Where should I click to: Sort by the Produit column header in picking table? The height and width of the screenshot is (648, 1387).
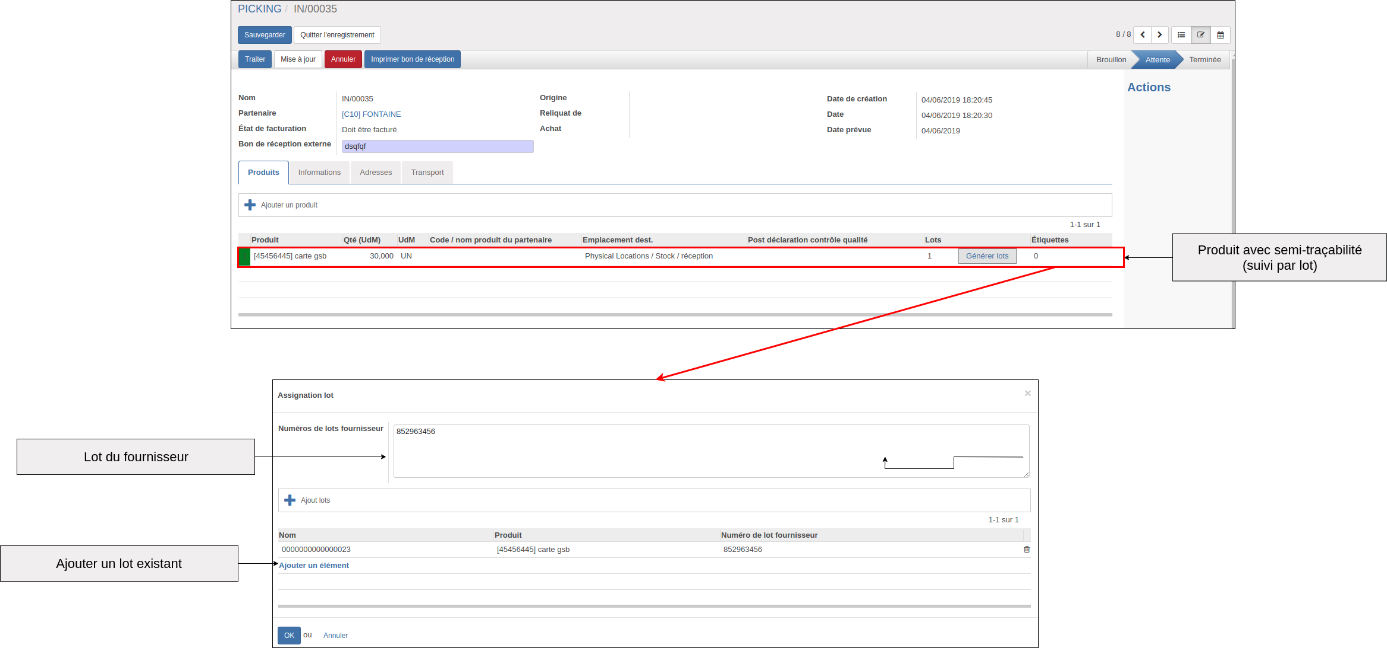click(x=265, y=240)
